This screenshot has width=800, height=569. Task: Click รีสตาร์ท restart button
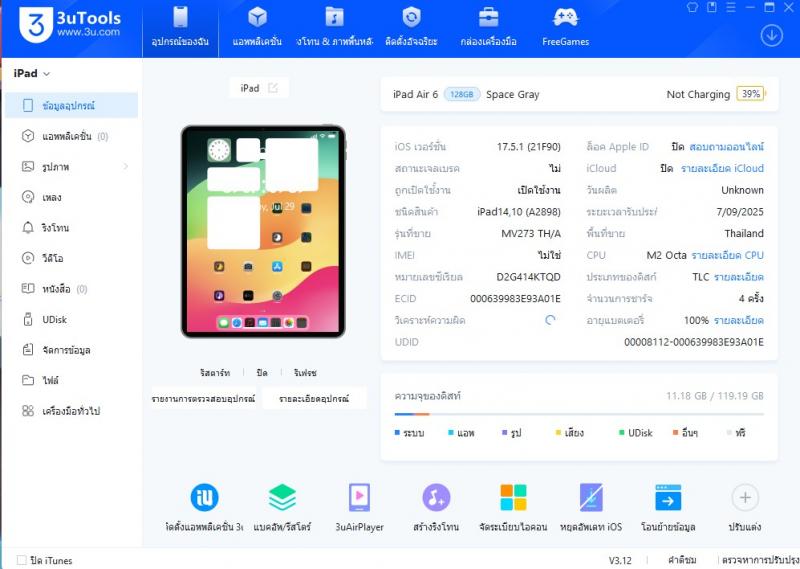(215, 373)
